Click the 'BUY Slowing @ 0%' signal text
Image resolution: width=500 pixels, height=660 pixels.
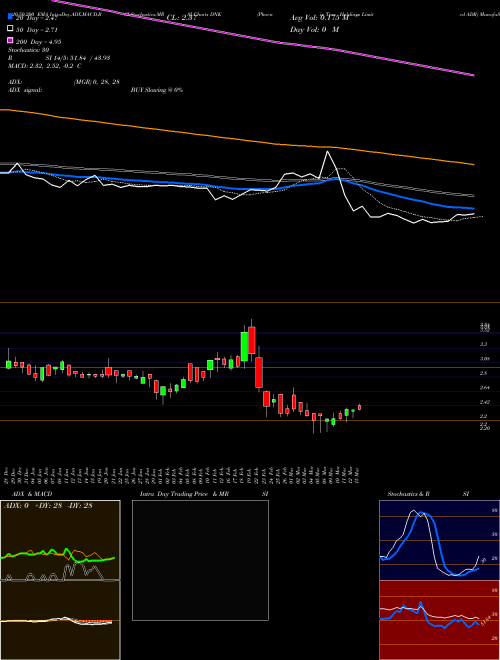click(157, 90)
